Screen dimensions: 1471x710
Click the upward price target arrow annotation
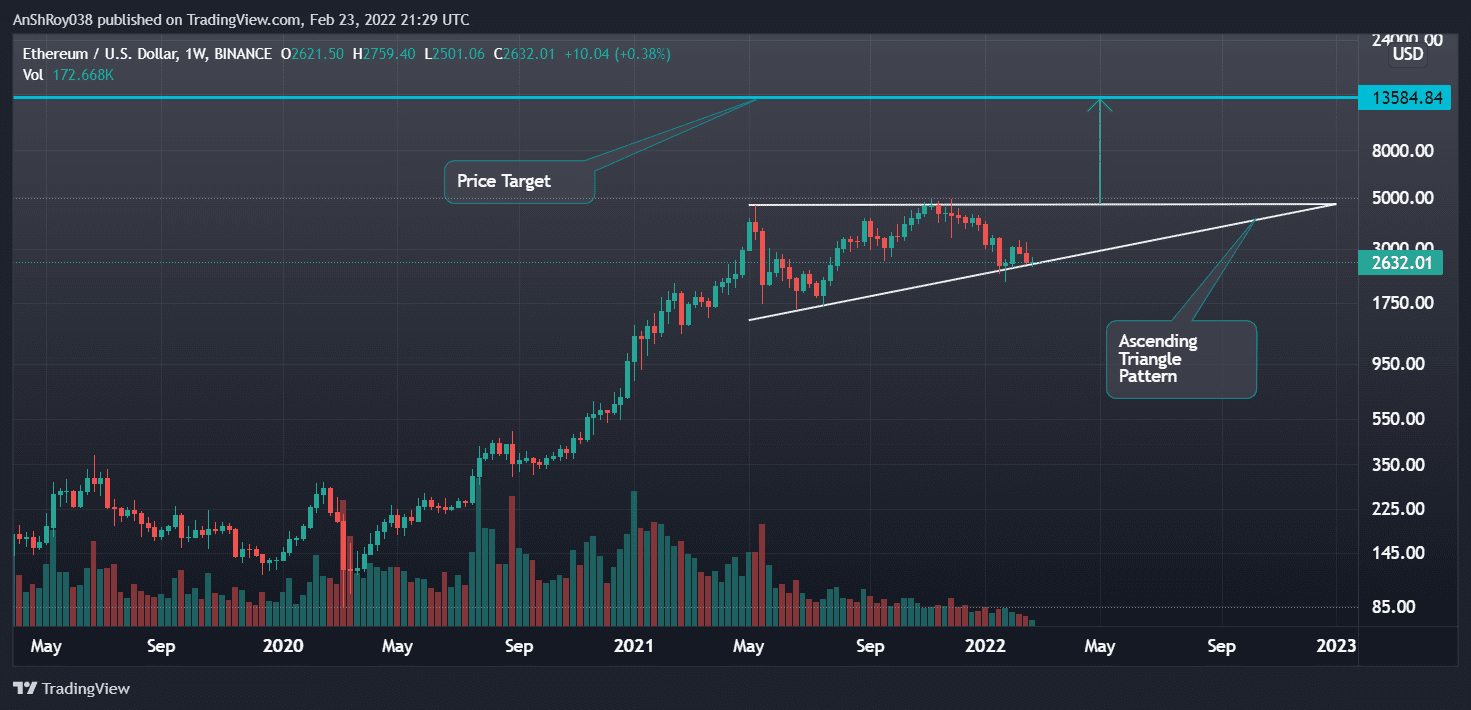point(1101,150)
